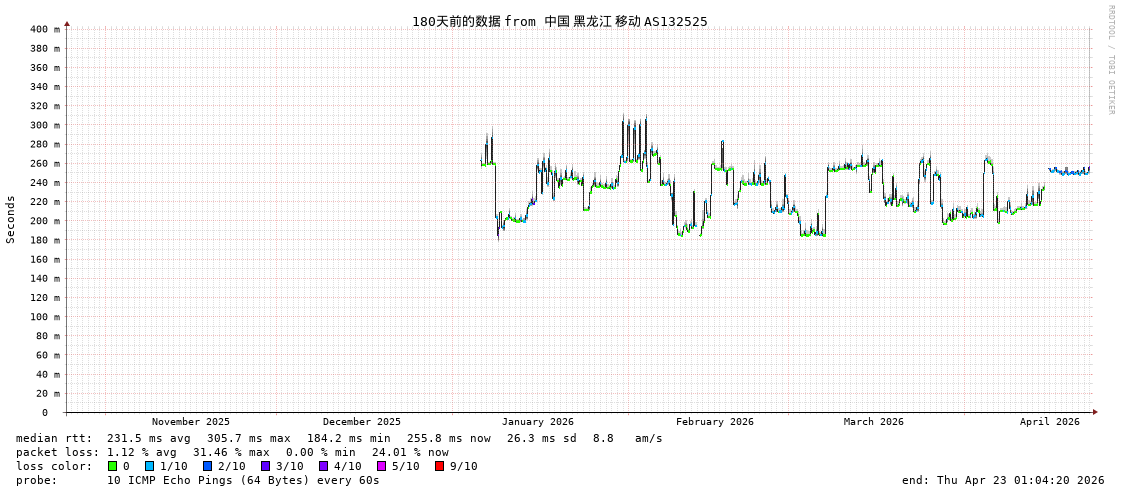Click the green 0 loss color swatch
The width and height of the screenshot is (1121, 494).
[x=113, y=466]
